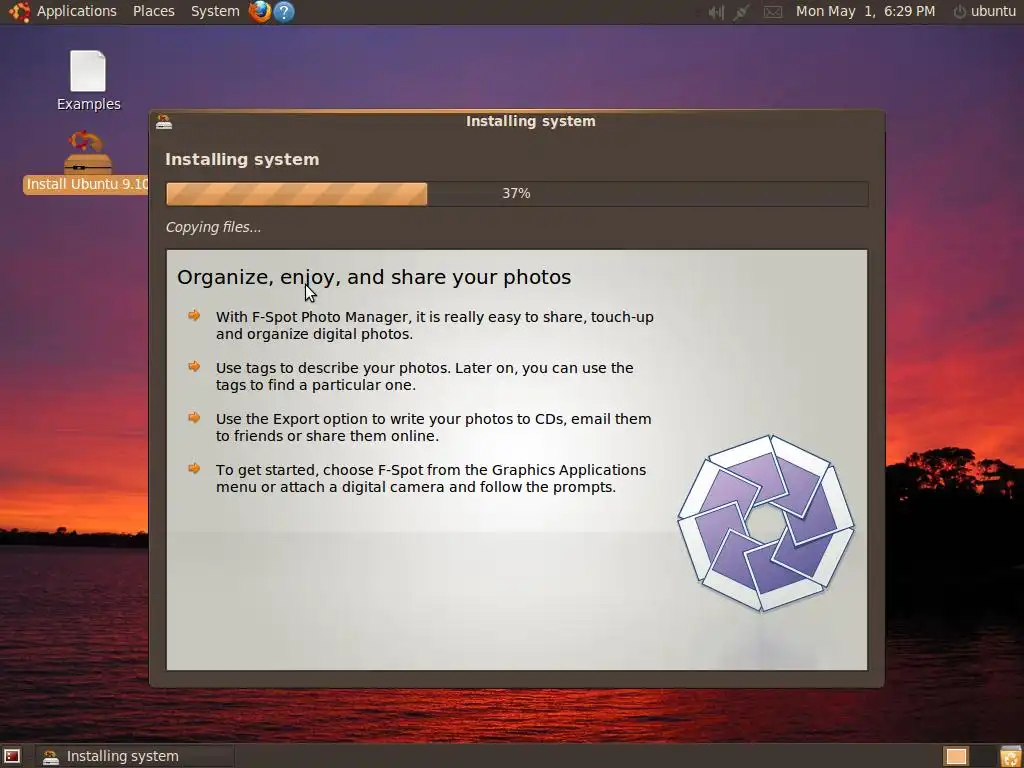Open the mail envelope indicator
The width and height of the screenshot is (1024, 768).
(773, 12)
